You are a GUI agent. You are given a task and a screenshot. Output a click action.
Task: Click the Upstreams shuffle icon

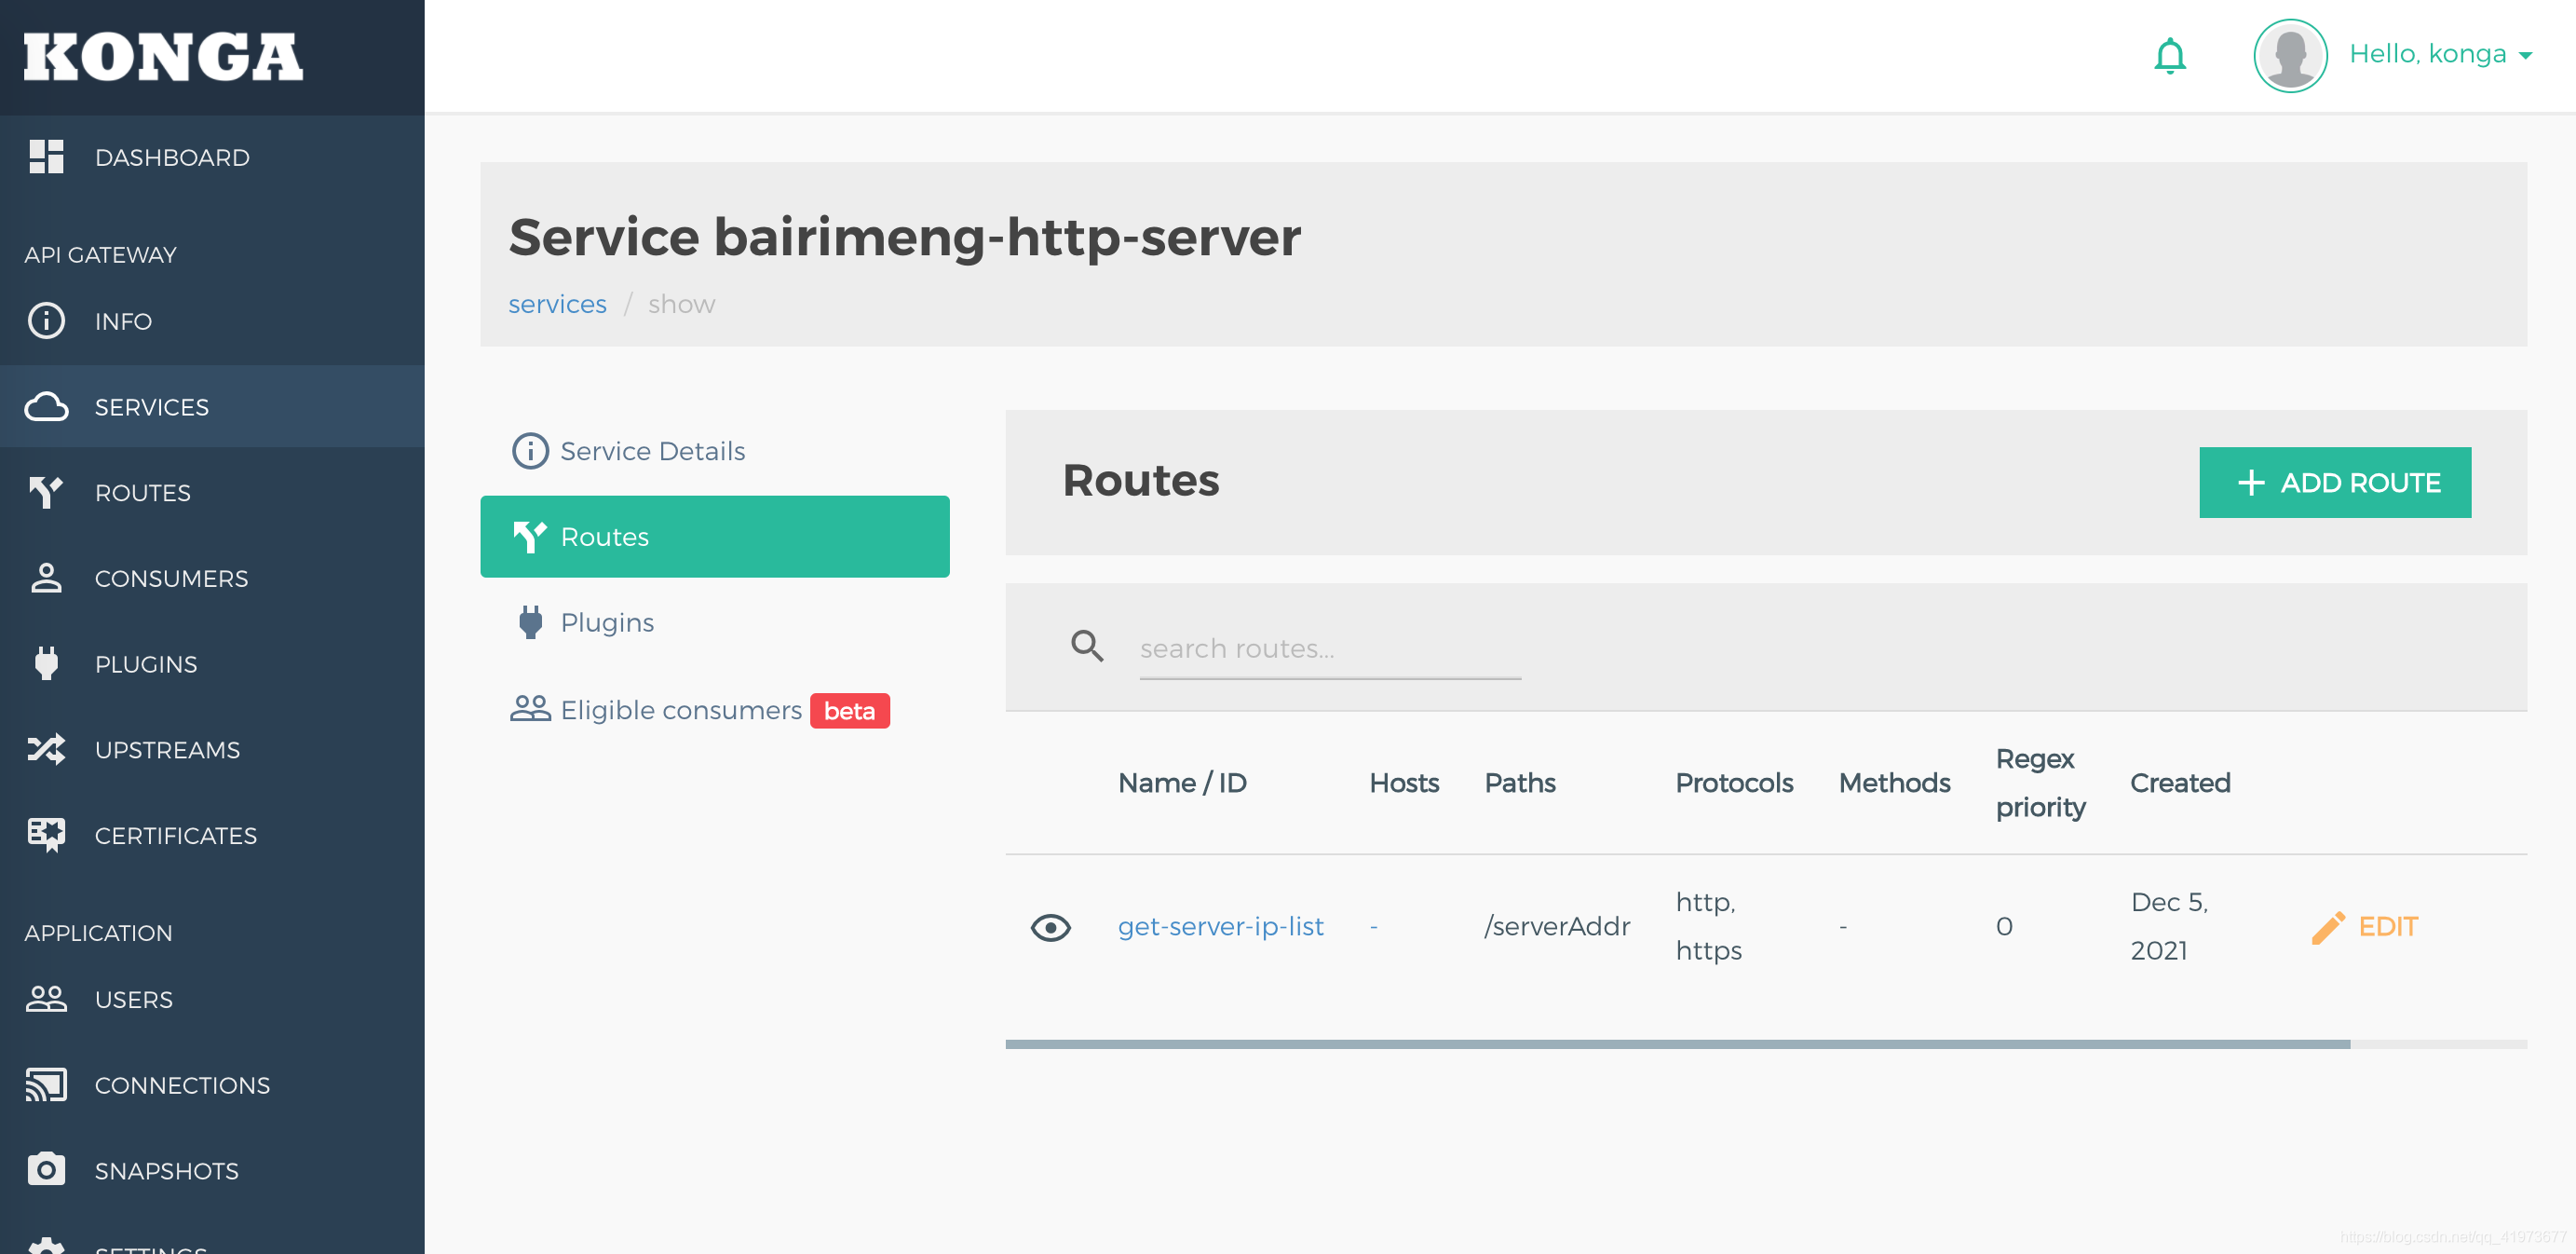point(46,749)
